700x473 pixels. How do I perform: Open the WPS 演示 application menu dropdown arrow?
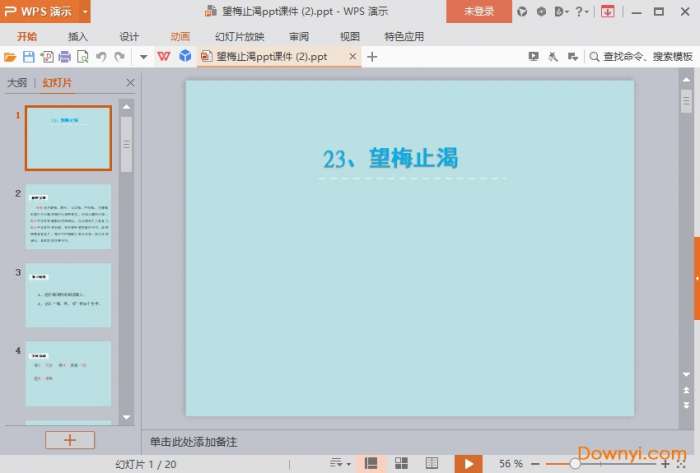[x=85, y=12]
